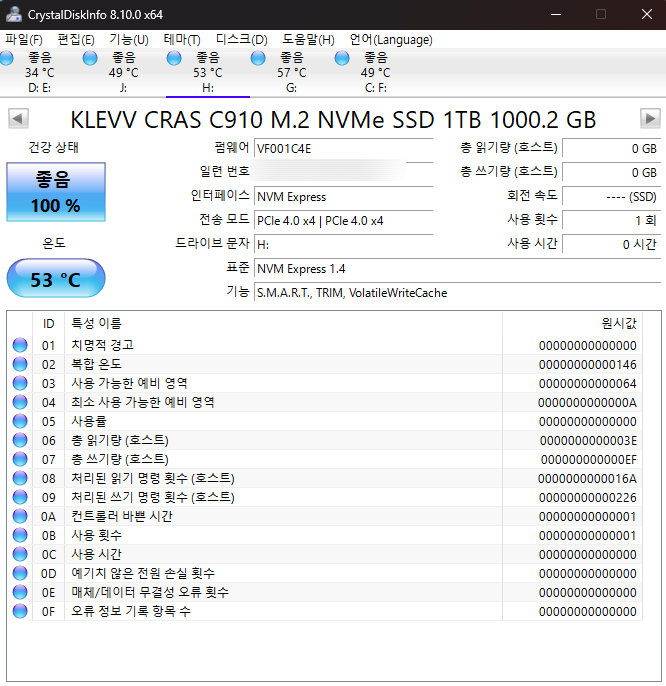666x686 pixels.
Task: Click the status orb for disk G:
Action: click(258, 58)
